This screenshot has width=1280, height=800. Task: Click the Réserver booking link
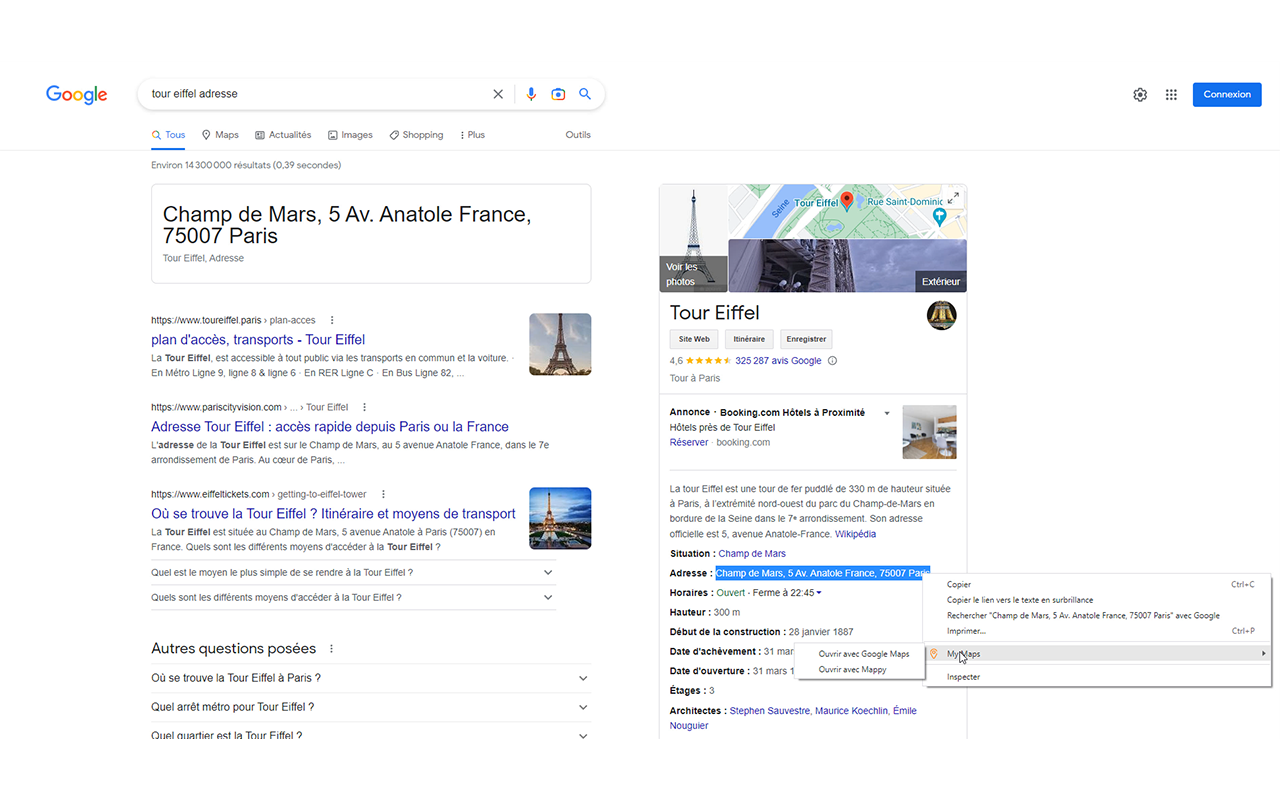coord(689,442)
